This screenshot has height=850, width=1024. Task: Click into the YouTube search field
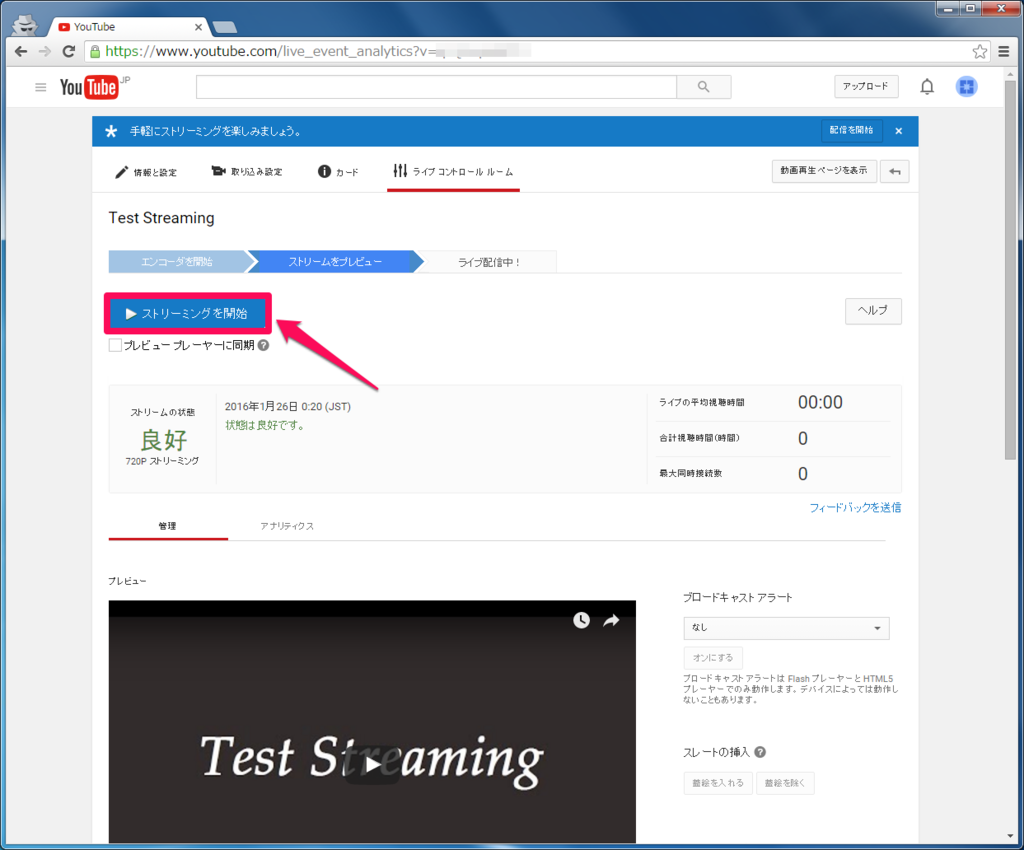436,87
